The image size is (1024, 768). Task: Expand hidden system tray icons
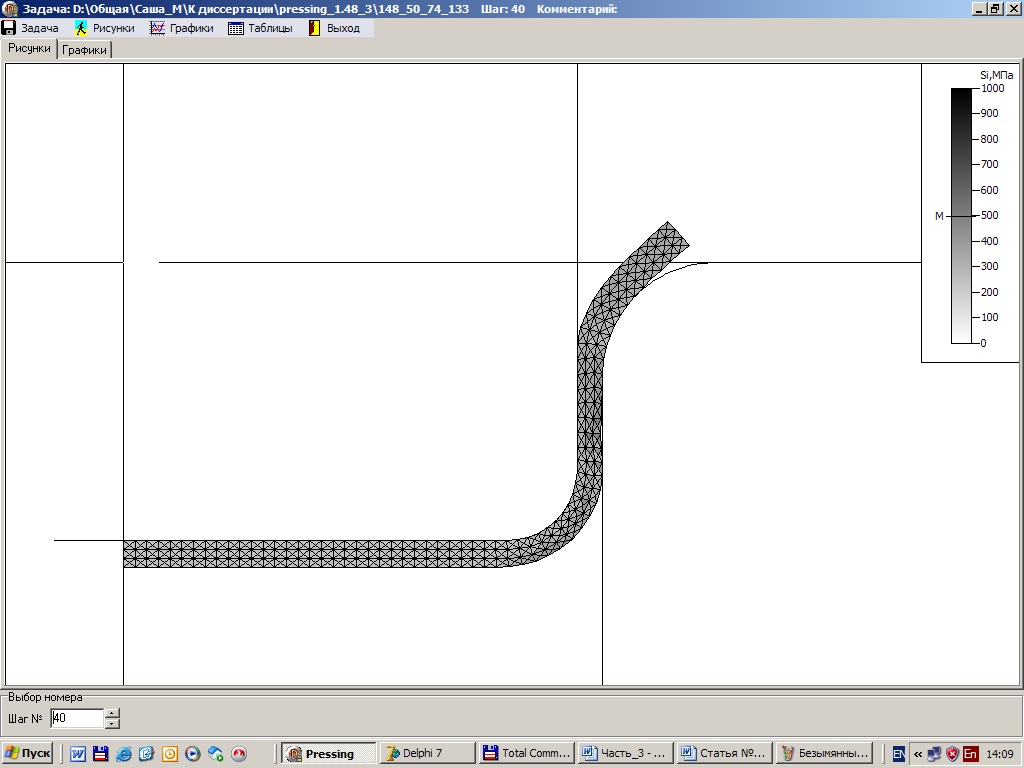(917, 754)
